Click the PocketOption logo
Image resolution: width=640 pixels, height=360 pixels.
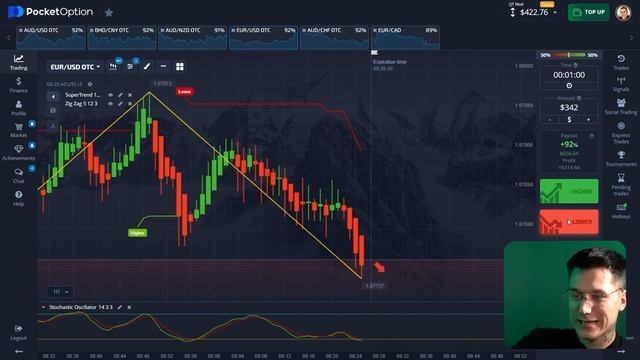point(50,12)
